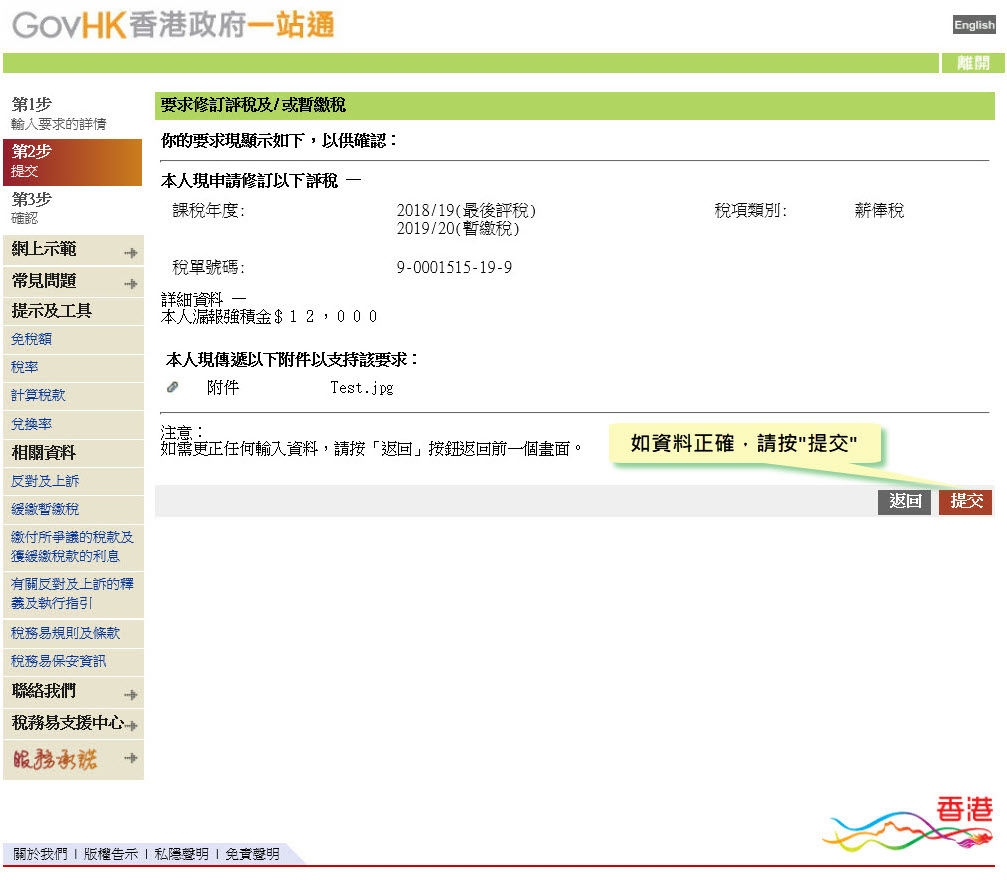The height and width of the screenshot is (881, 1007).
Task: Click the 2019/20(暫繳稅) year text
Action: (458, 229)
